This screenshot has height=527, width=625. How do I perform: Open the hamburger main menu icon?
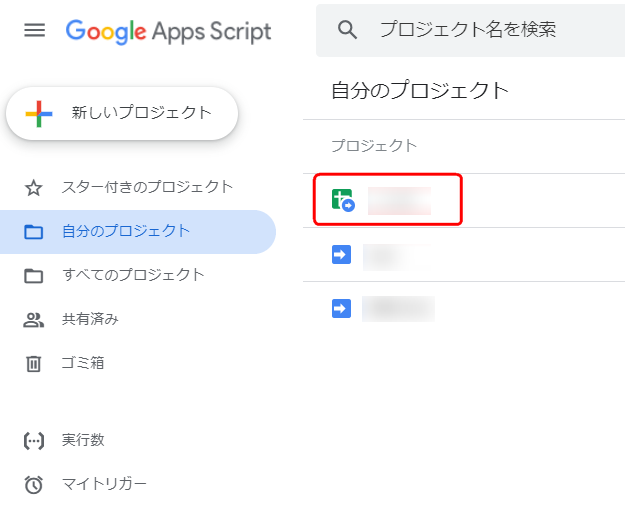click(34, 30)
